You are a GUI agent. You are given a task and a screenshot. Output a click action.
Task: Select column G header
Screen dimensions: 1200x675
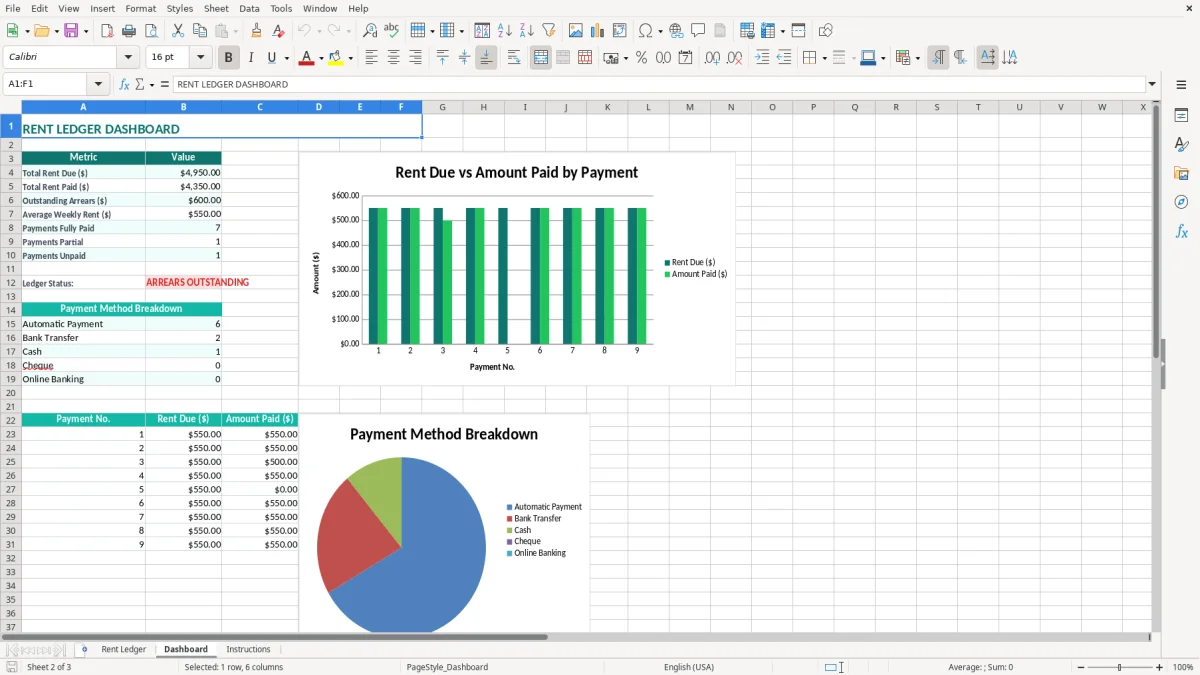[x=442, y=107]
